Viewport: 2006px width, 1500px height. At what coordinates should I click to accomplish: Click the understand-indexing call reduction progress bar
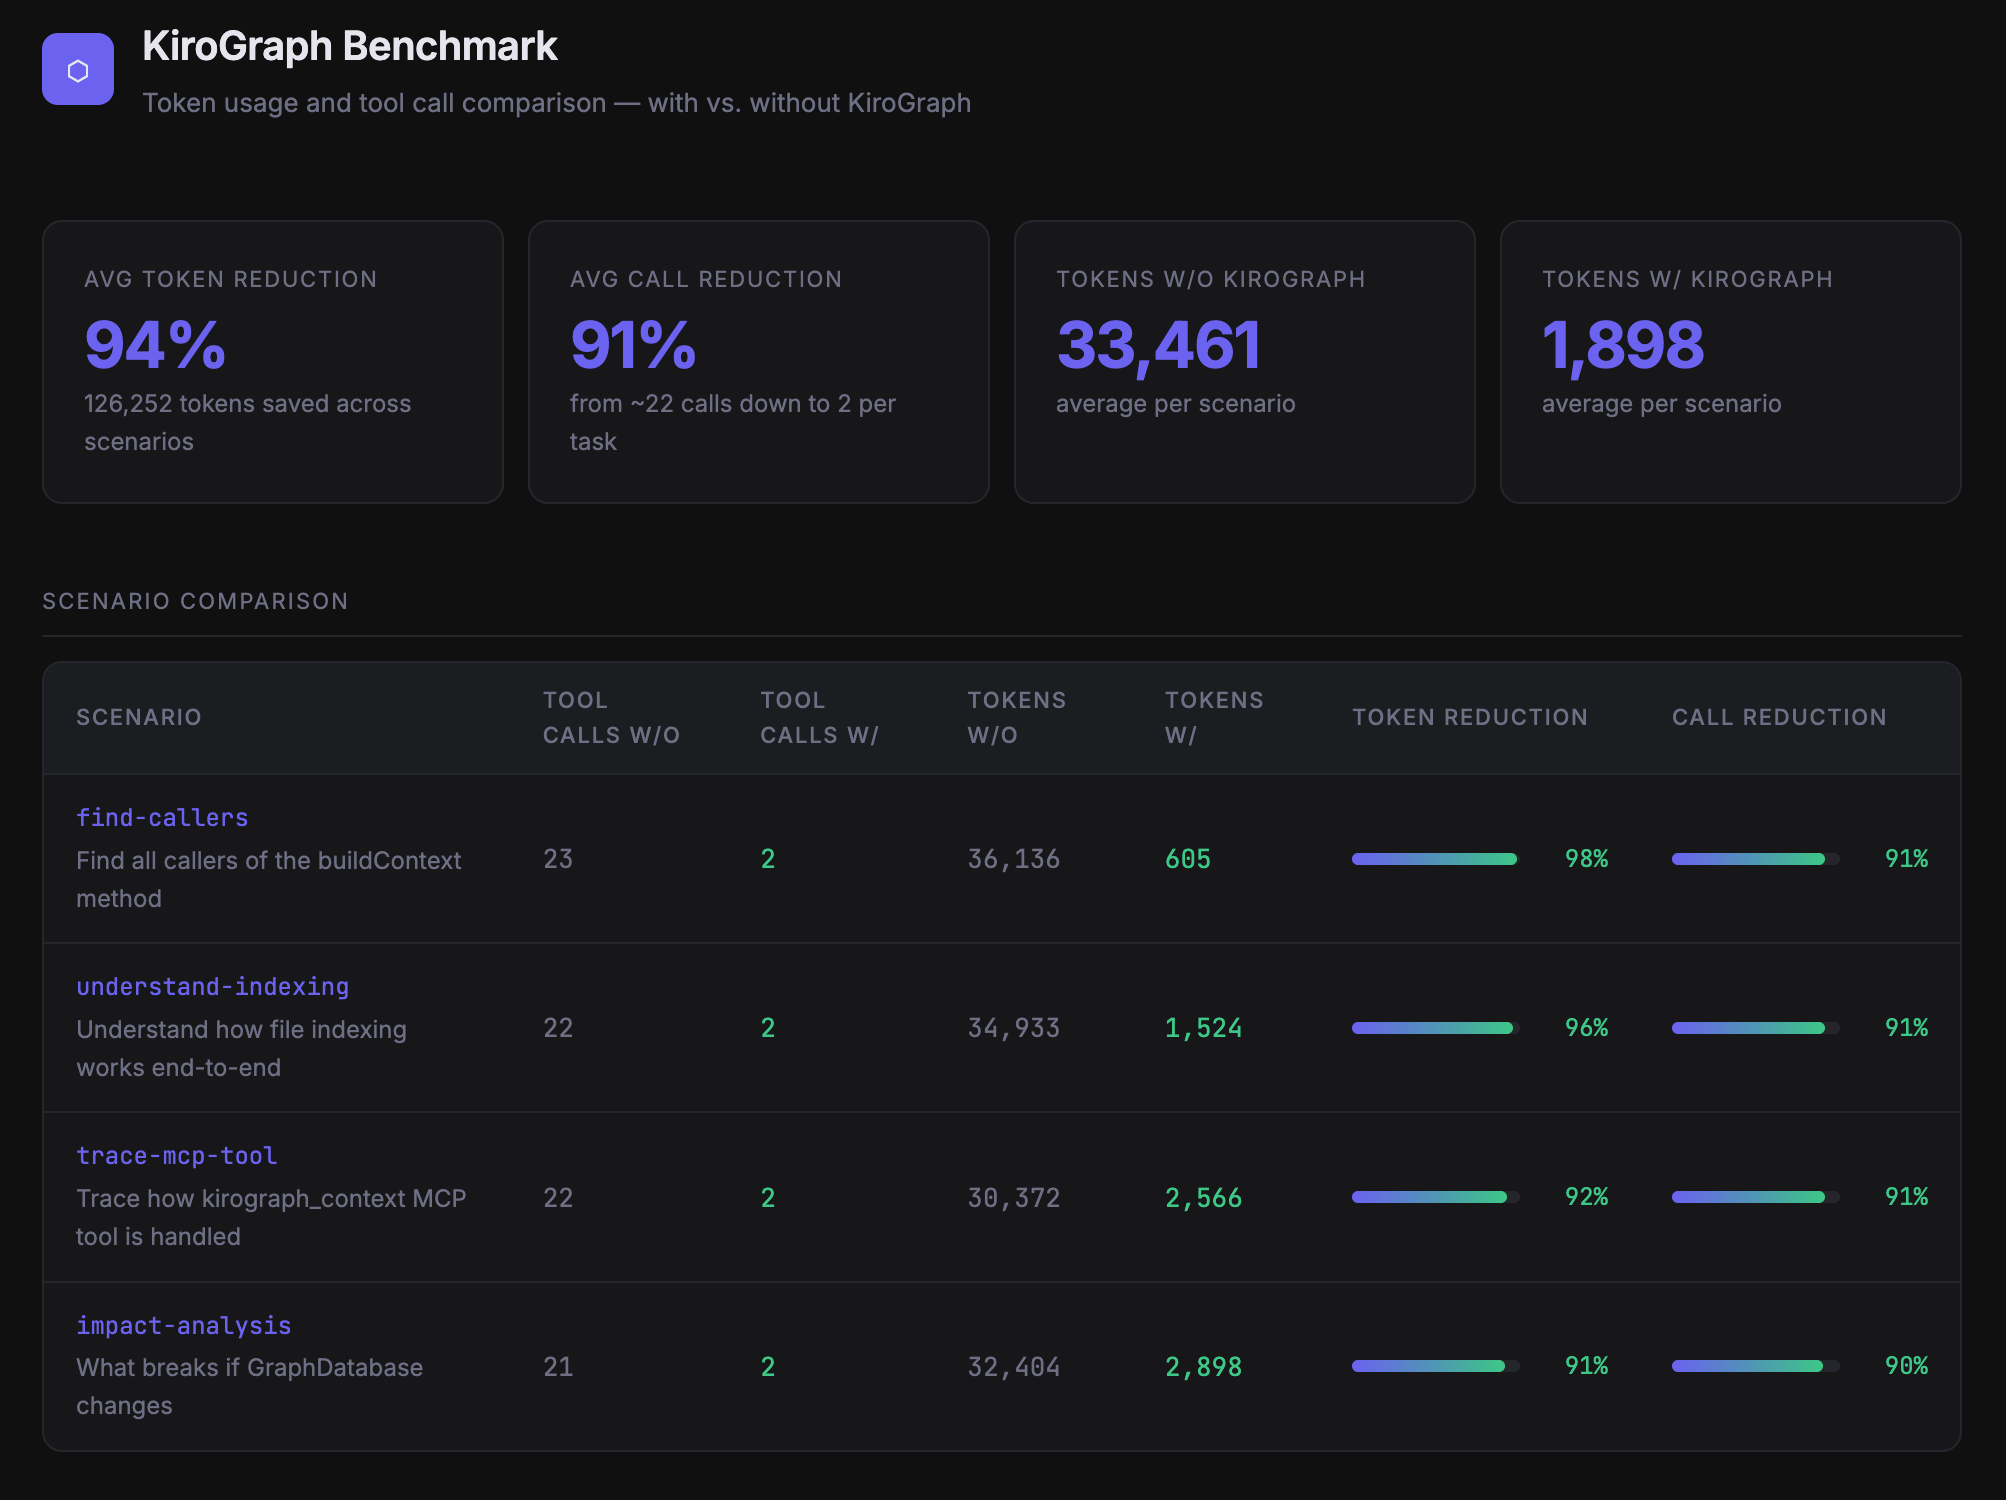pyautogui.click(x=1756, y=1028)
